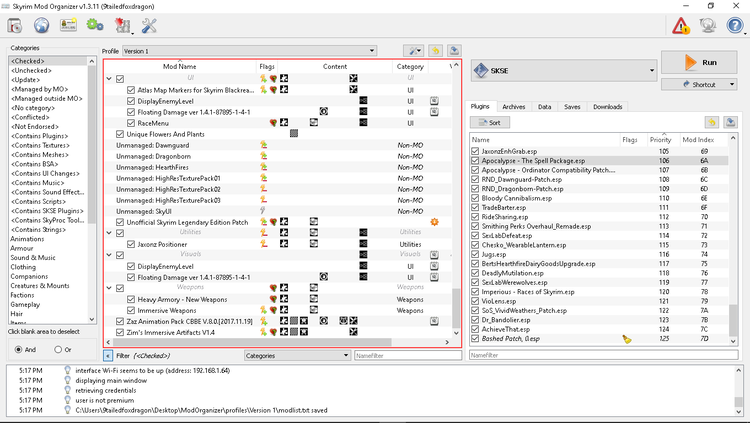Toggle Unique Flowers And Plants checkbox
This screenshot has width=750, height=423.
120,134
